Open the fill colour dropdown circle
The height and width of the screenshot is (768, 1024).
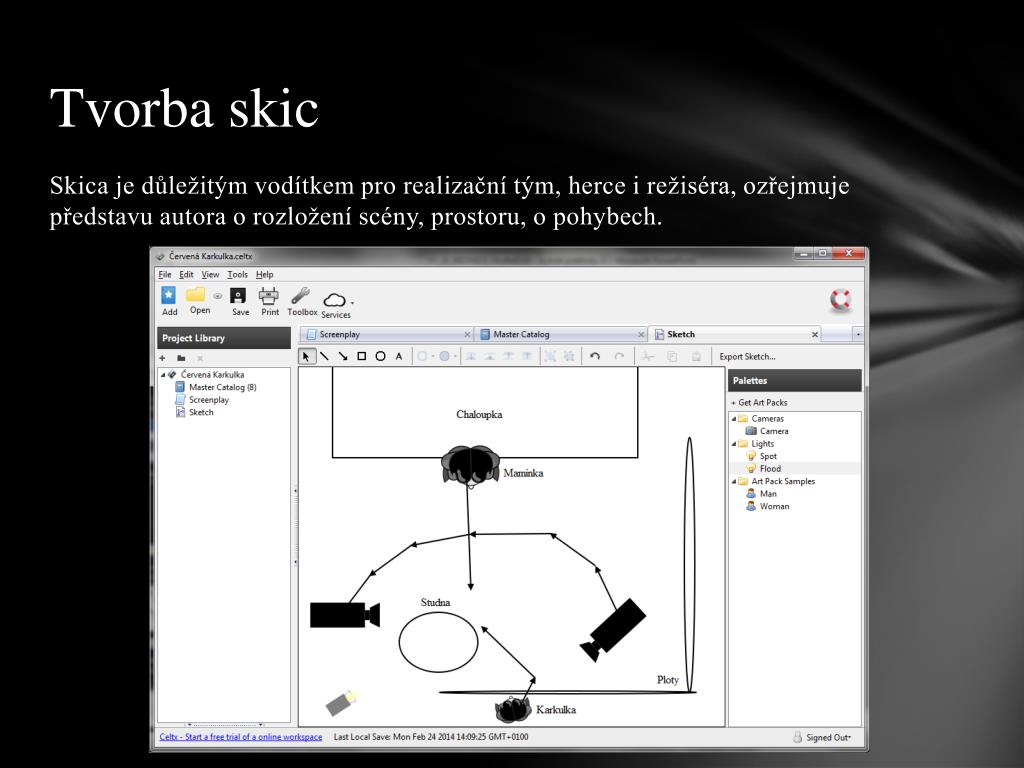[447, 357]
